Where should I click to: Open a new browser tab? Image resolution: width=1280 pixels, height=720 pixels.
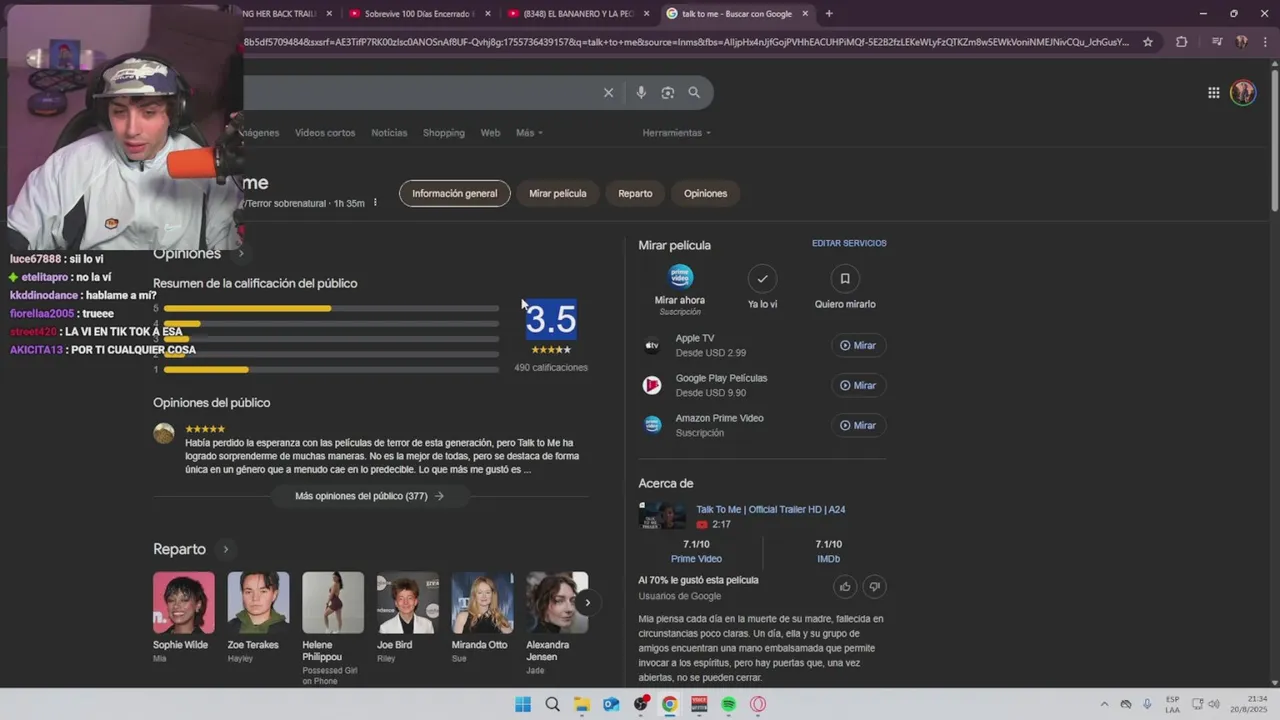tap(829, 14)
